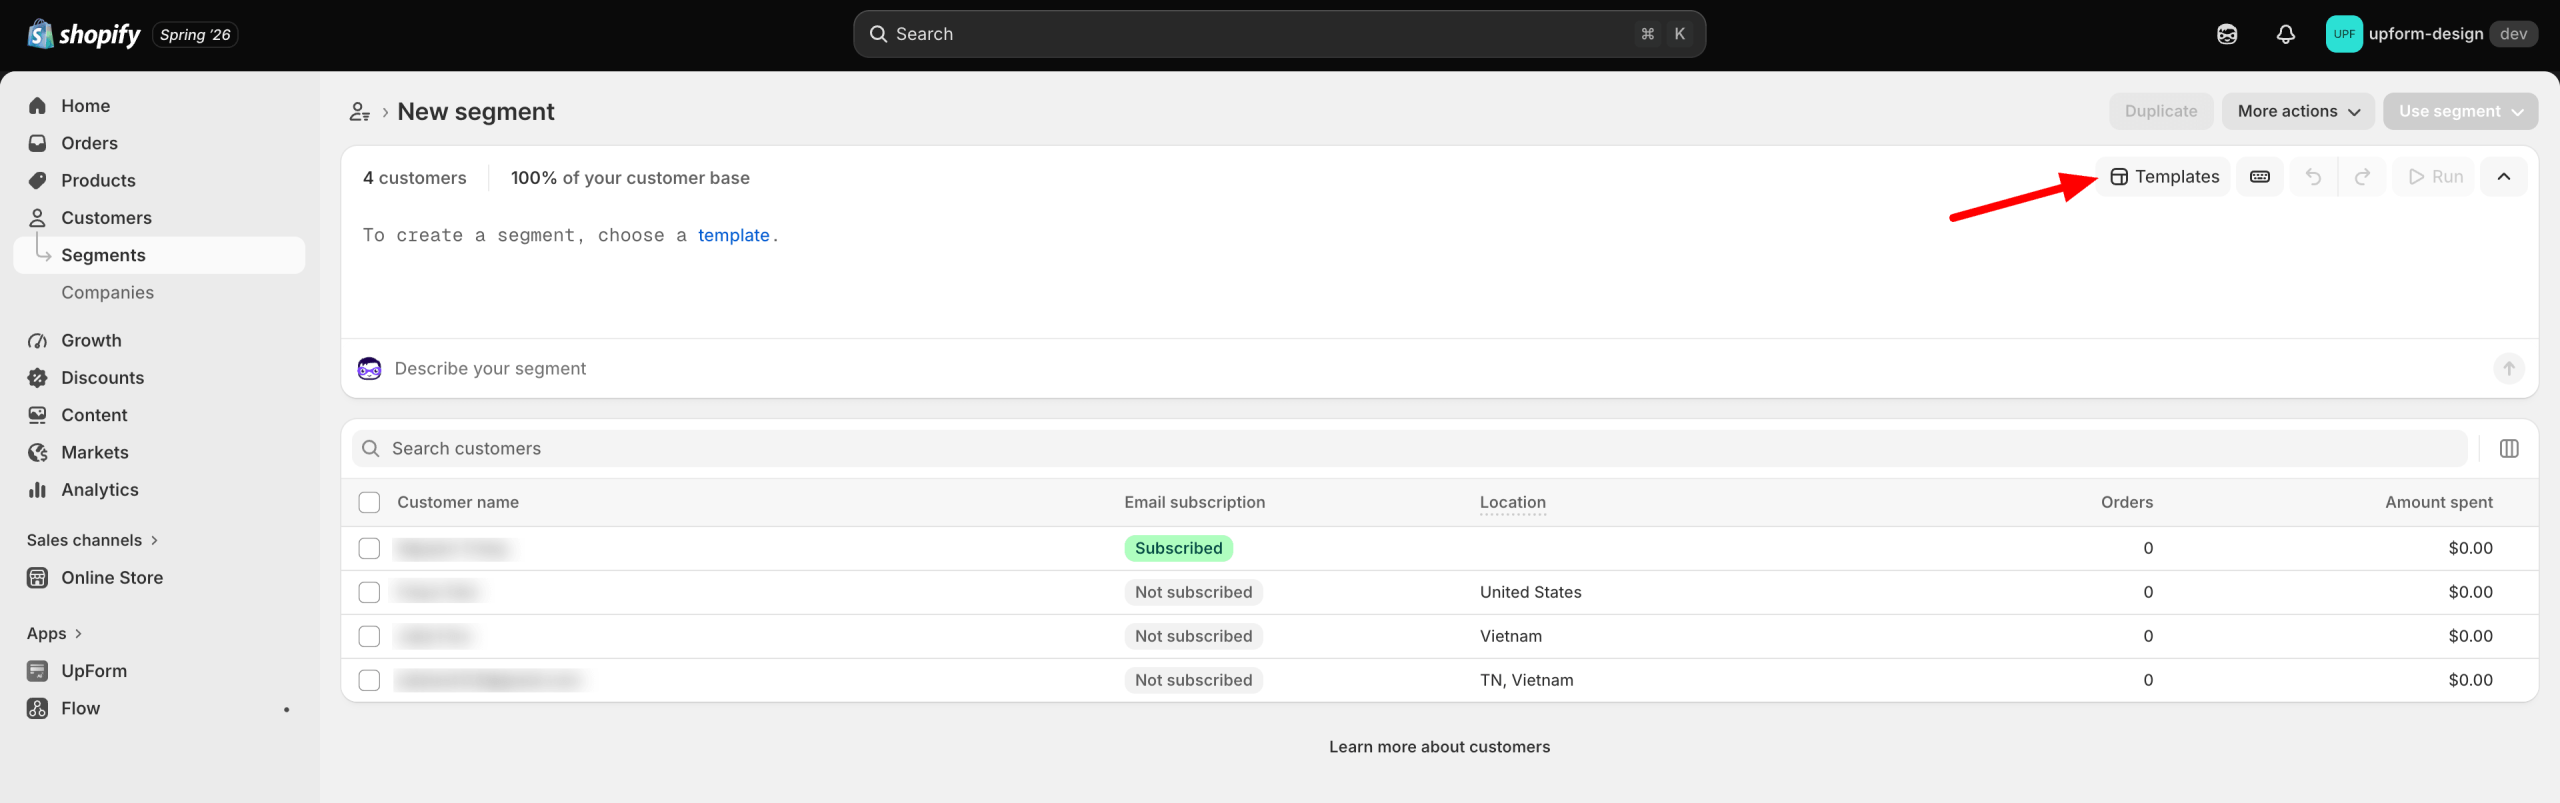Click the magnifier icon in Search customers

tap(370, 449)
